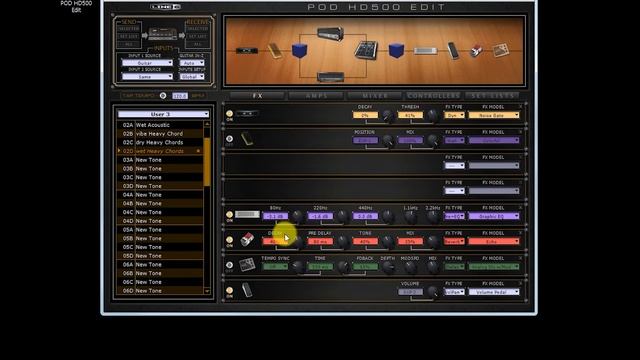
Task: Toggle the Noise Gate effect on/off
Action: click(x=229, y=113)
